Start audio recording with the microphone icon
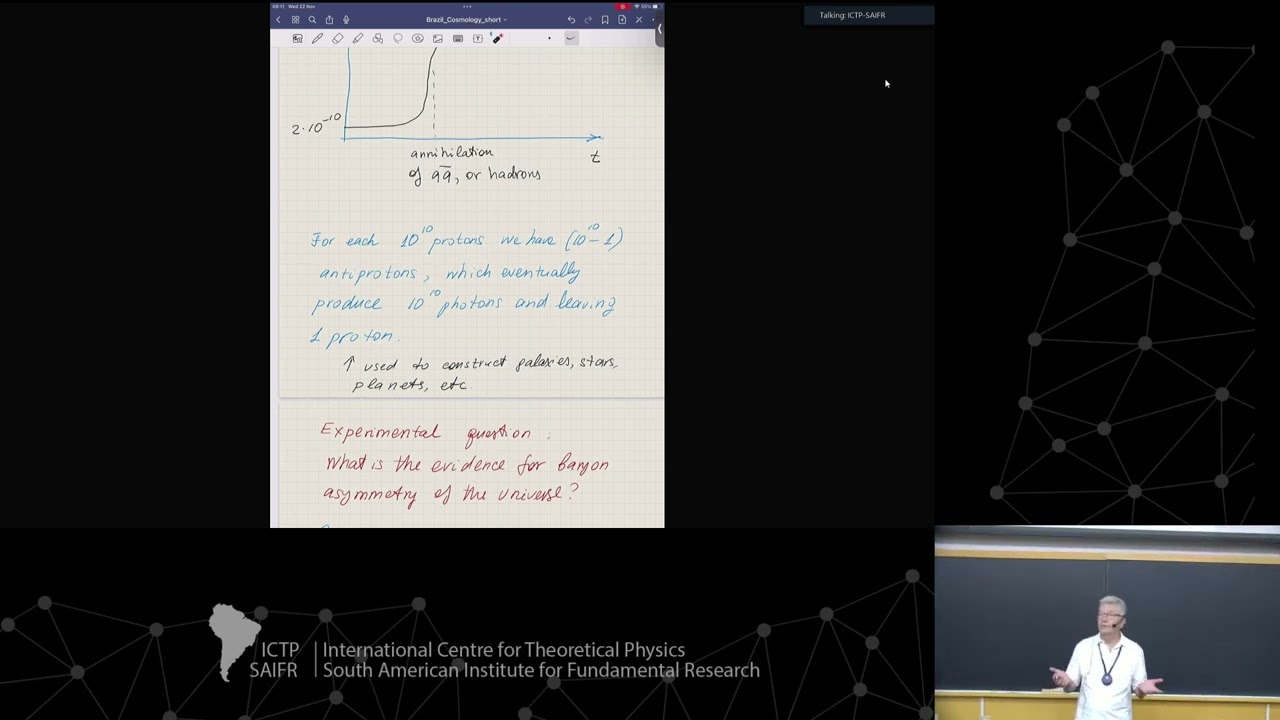The width and height of the screenshot is (1280, 720). [x=346, y=20]
